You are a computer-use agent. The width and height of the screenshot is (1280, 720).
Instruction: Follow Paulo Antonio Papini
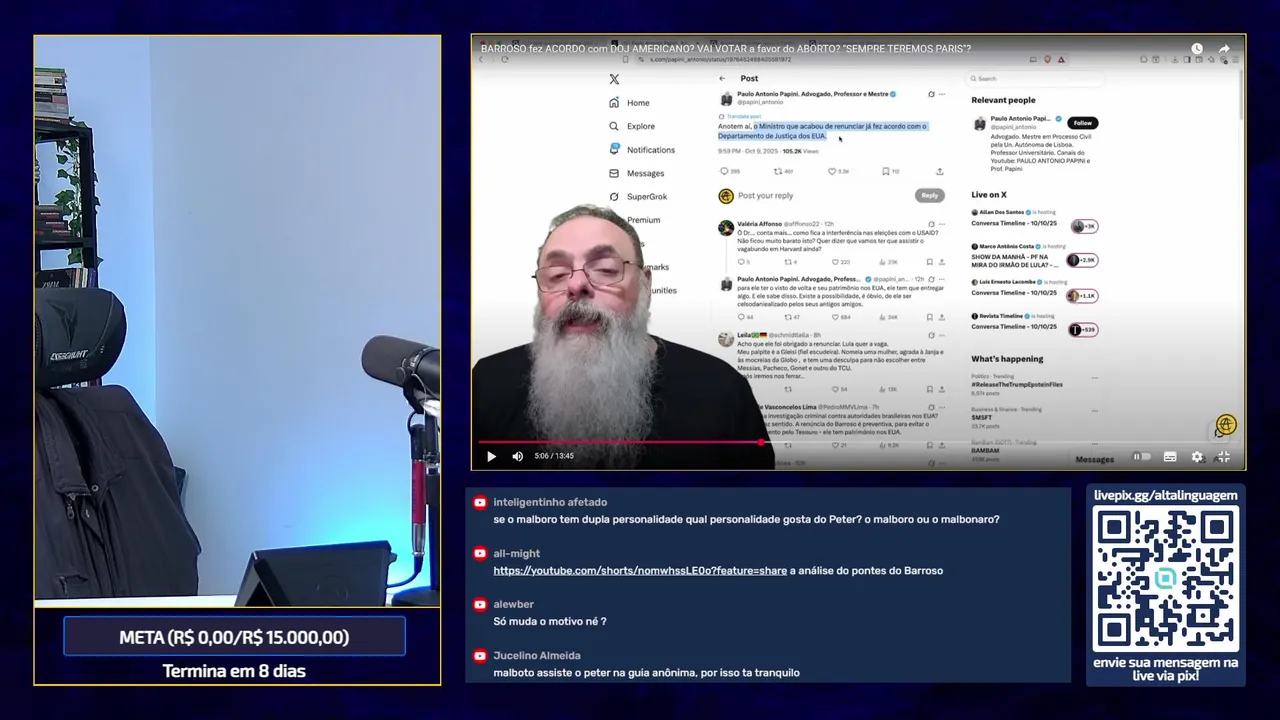[x=1083, y=123]
